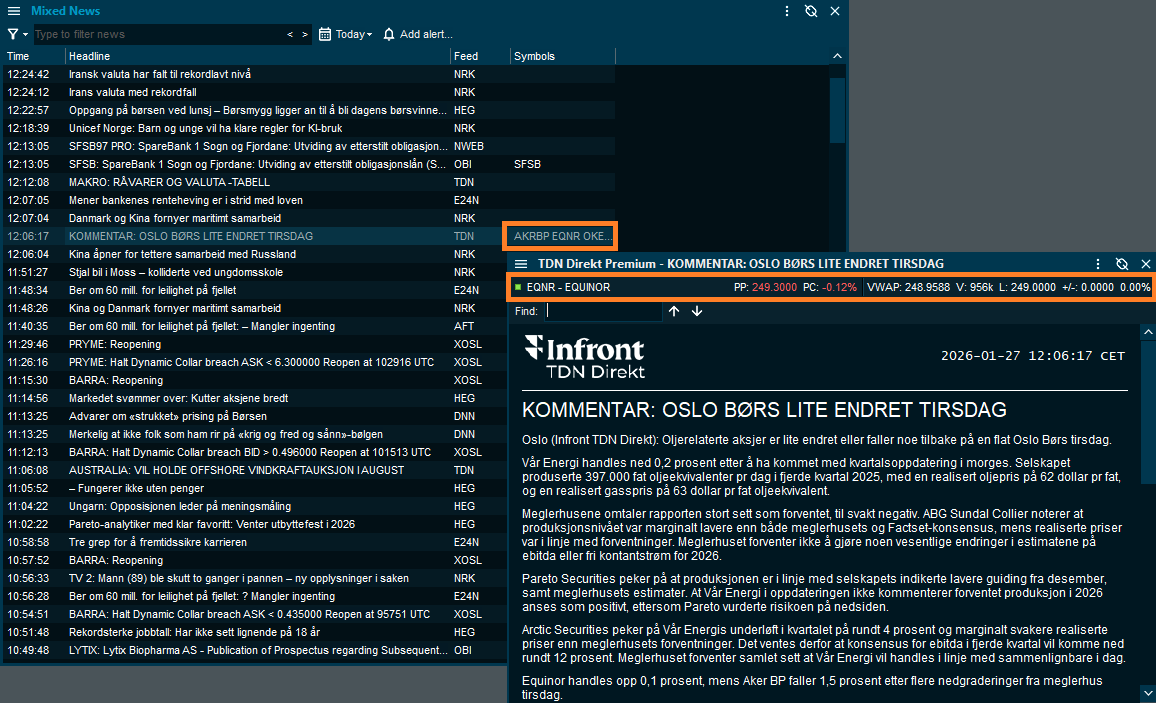Image resolution: width=1156 pixels, height=703 pixels.
Task: Collapse the news list header chevron
Action: click(x=837, y=56)
